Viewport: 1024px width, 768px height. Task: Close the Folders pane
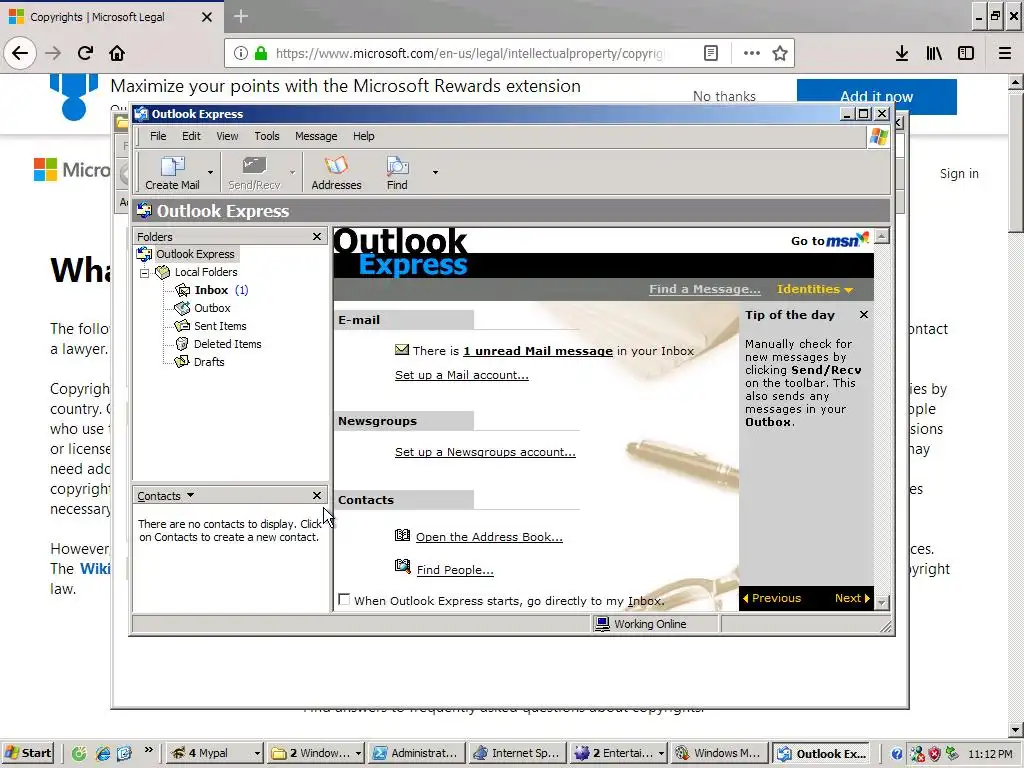pyautogui.click(x=317, y=236)
